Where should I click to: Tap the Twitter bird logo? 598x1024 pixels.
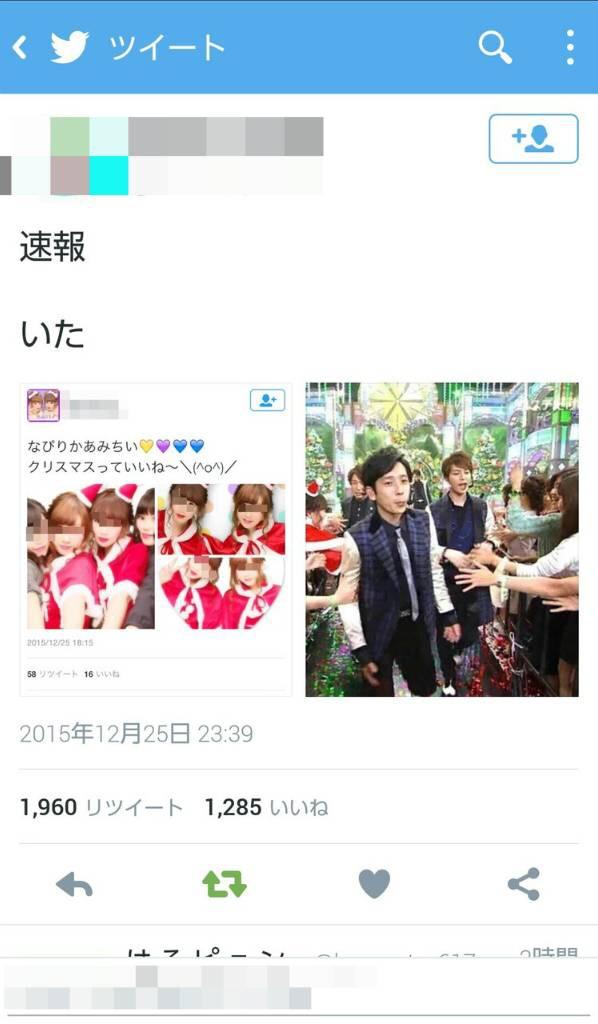coord(69,47)
